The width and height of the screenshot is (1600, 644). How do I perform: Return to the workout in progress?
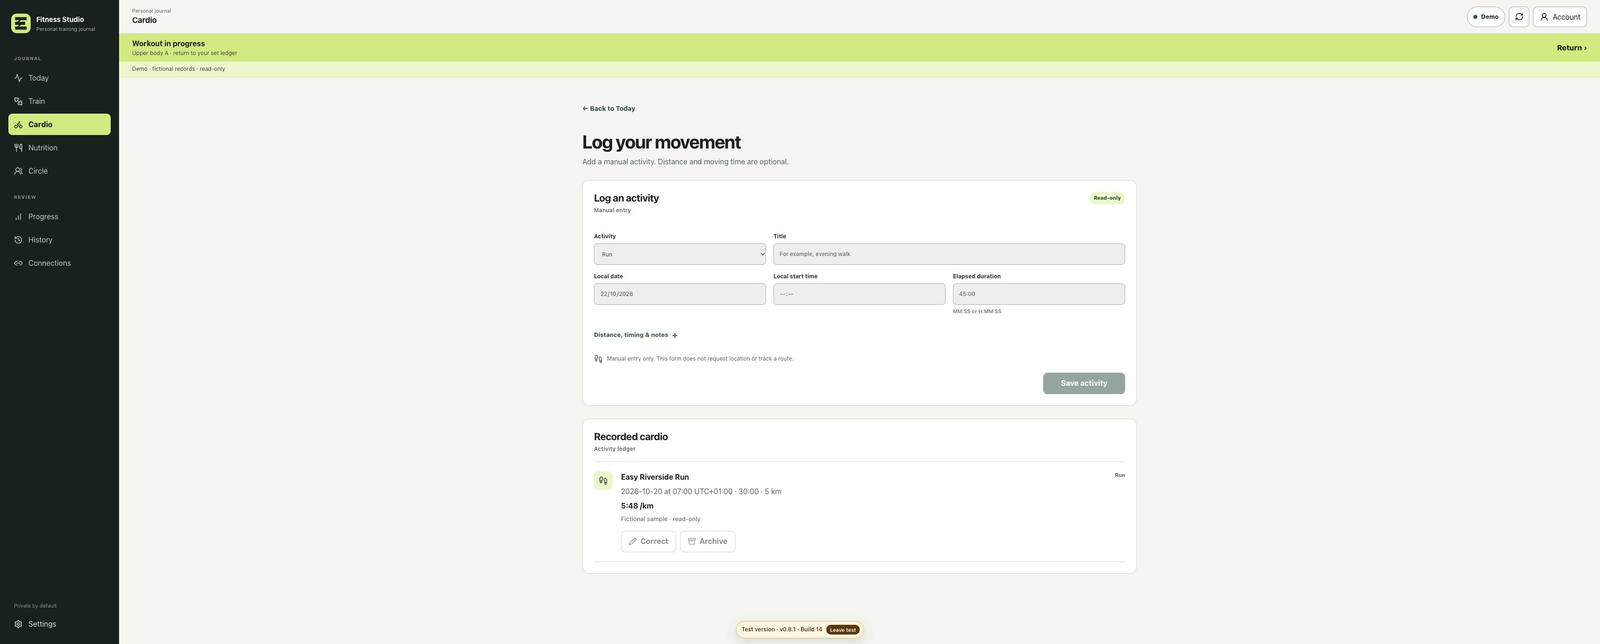pyautogui.click(x=1571, y=48)
